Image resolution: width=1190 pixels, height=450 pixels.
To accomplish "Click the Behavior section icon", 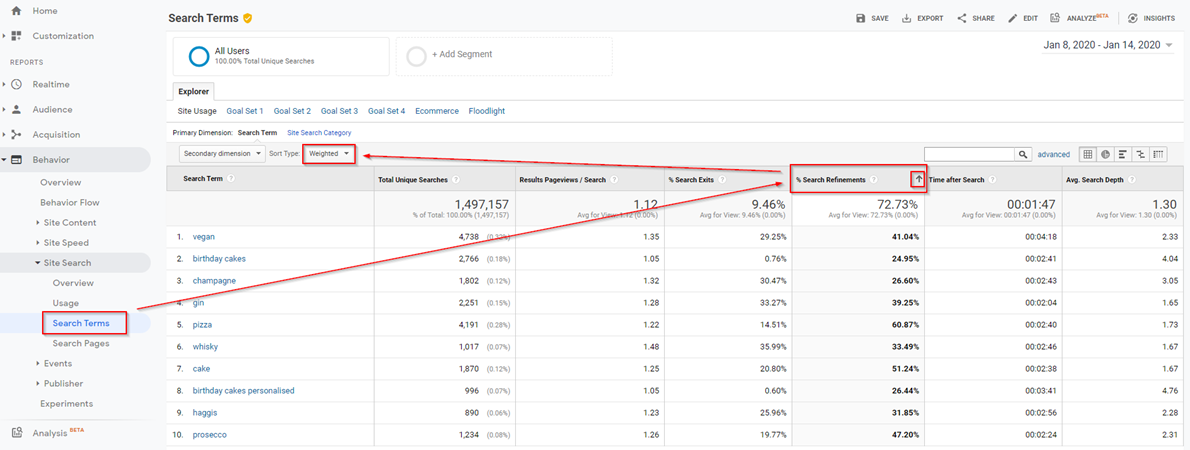I will click(x=17, y=160).
